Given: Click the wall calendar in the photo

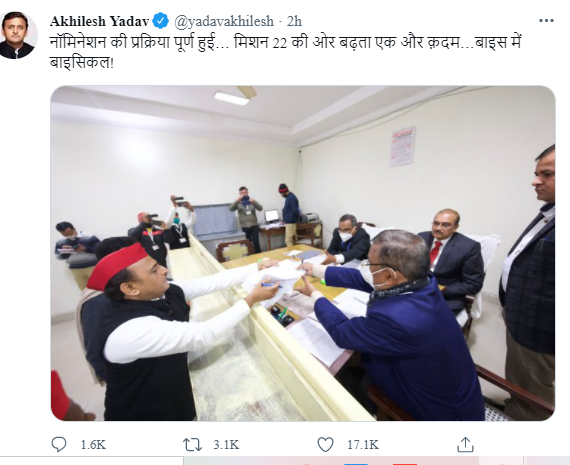Looking at the screenshot, I should click(402, 146).
